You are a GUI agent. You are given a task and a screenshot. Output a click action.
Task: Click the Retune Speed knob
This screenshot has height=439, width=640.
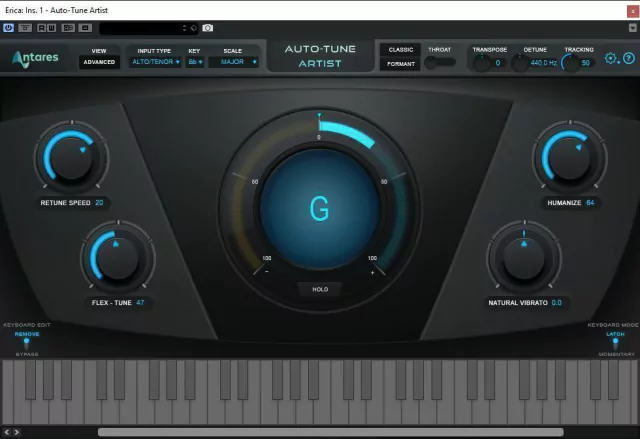(x=71, y=158)
